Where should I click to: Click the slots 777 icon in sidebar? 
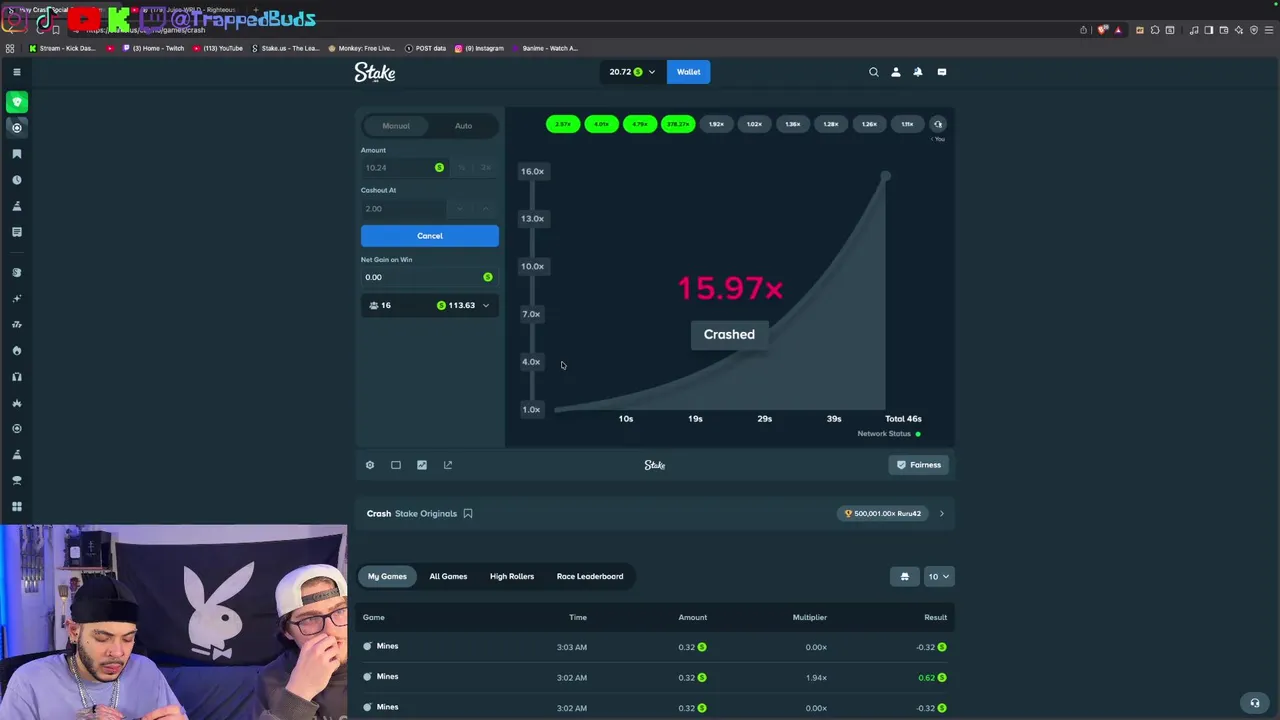(x=17, y=325)
